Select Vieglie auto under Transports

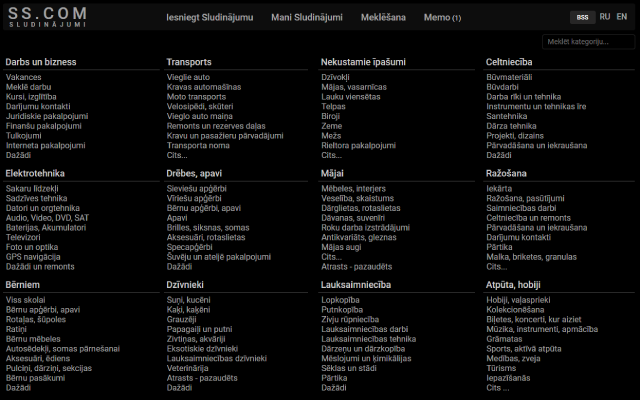point(188,77)
